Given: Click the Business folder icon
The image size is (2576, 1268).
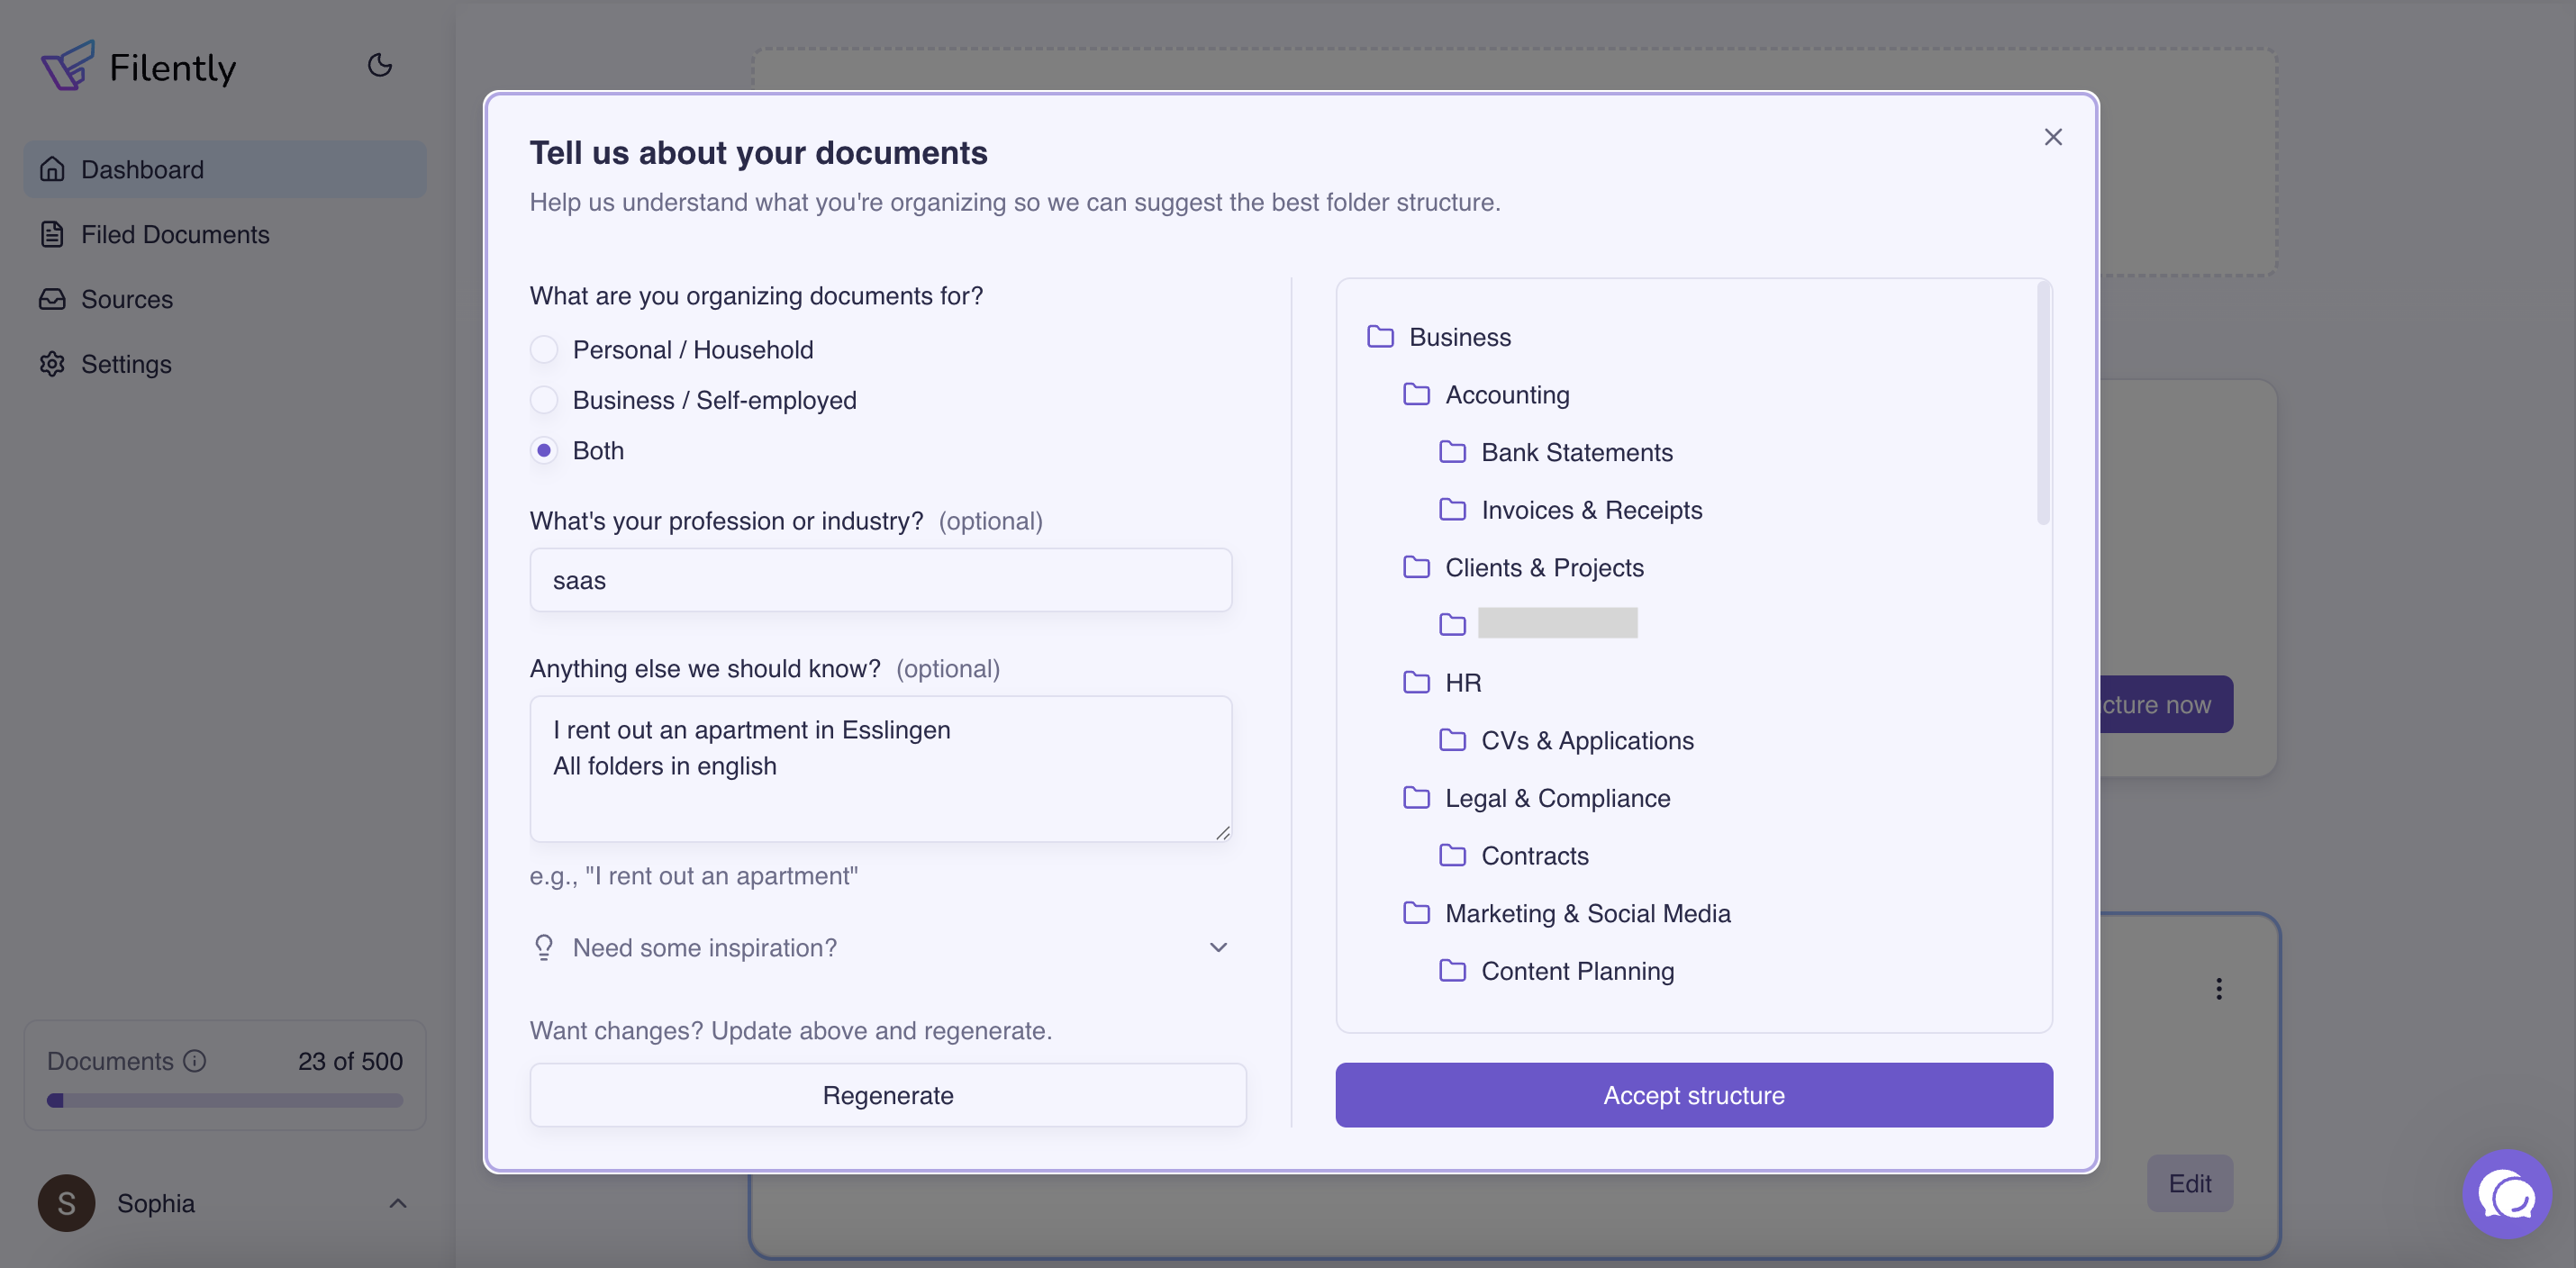Looking at the screenshot, I should [1380, 337].
